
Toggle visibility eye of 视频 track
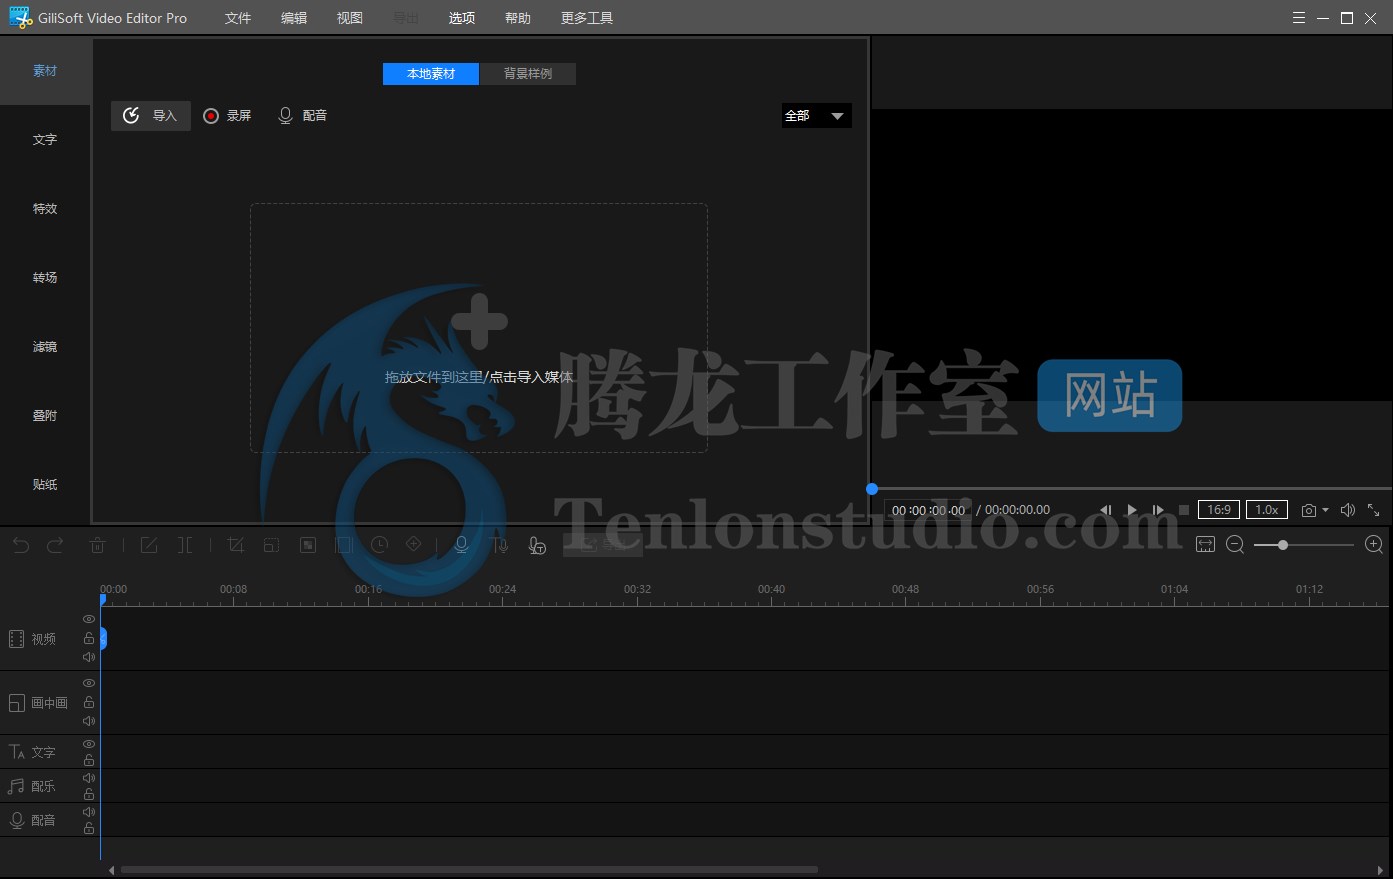pos(89,619)
